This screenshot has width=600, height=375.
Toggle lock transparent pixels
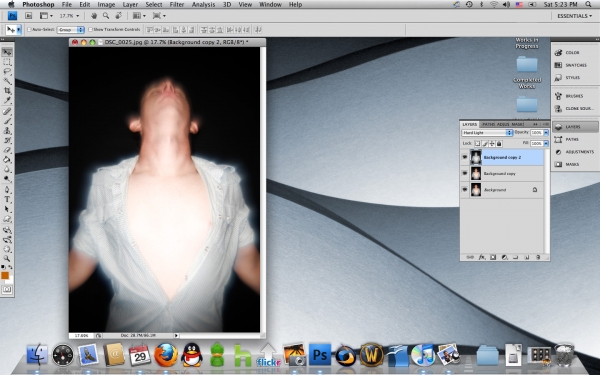coord(478,143)
